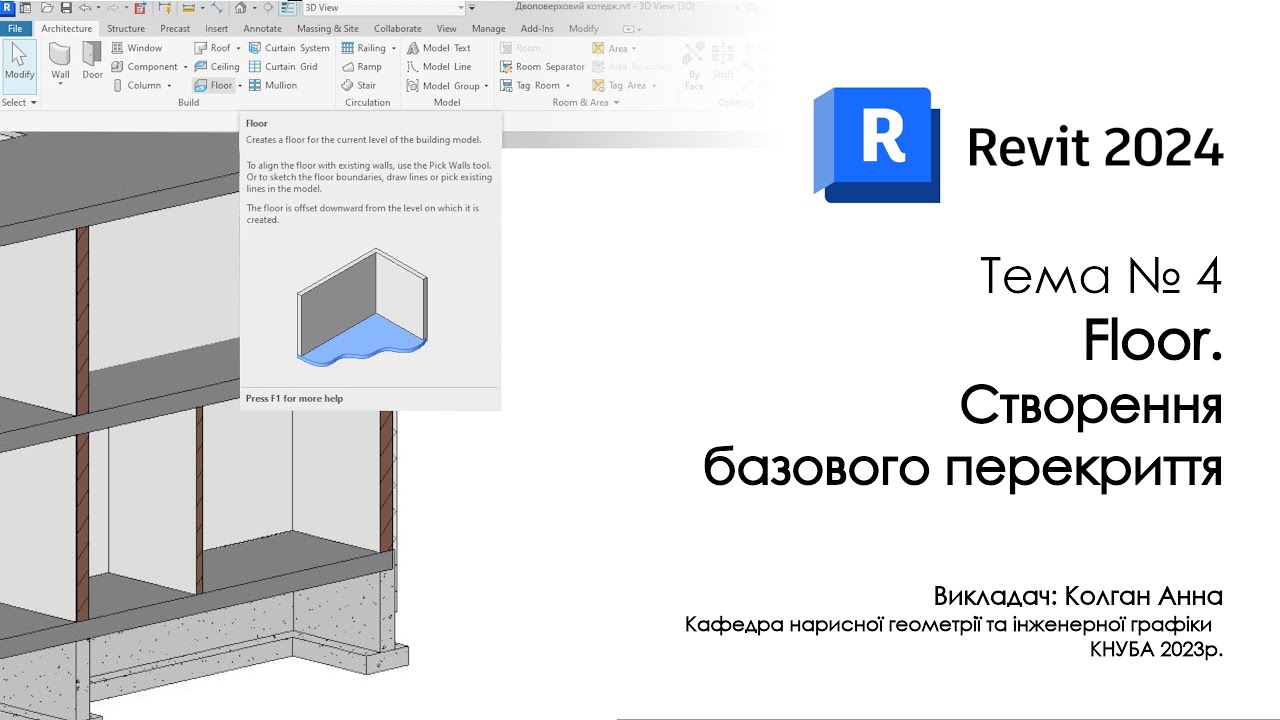Switch to the Collaborate ribbon tab
This screenshot has width=1280, height=720.
click(x=398, y=29)
